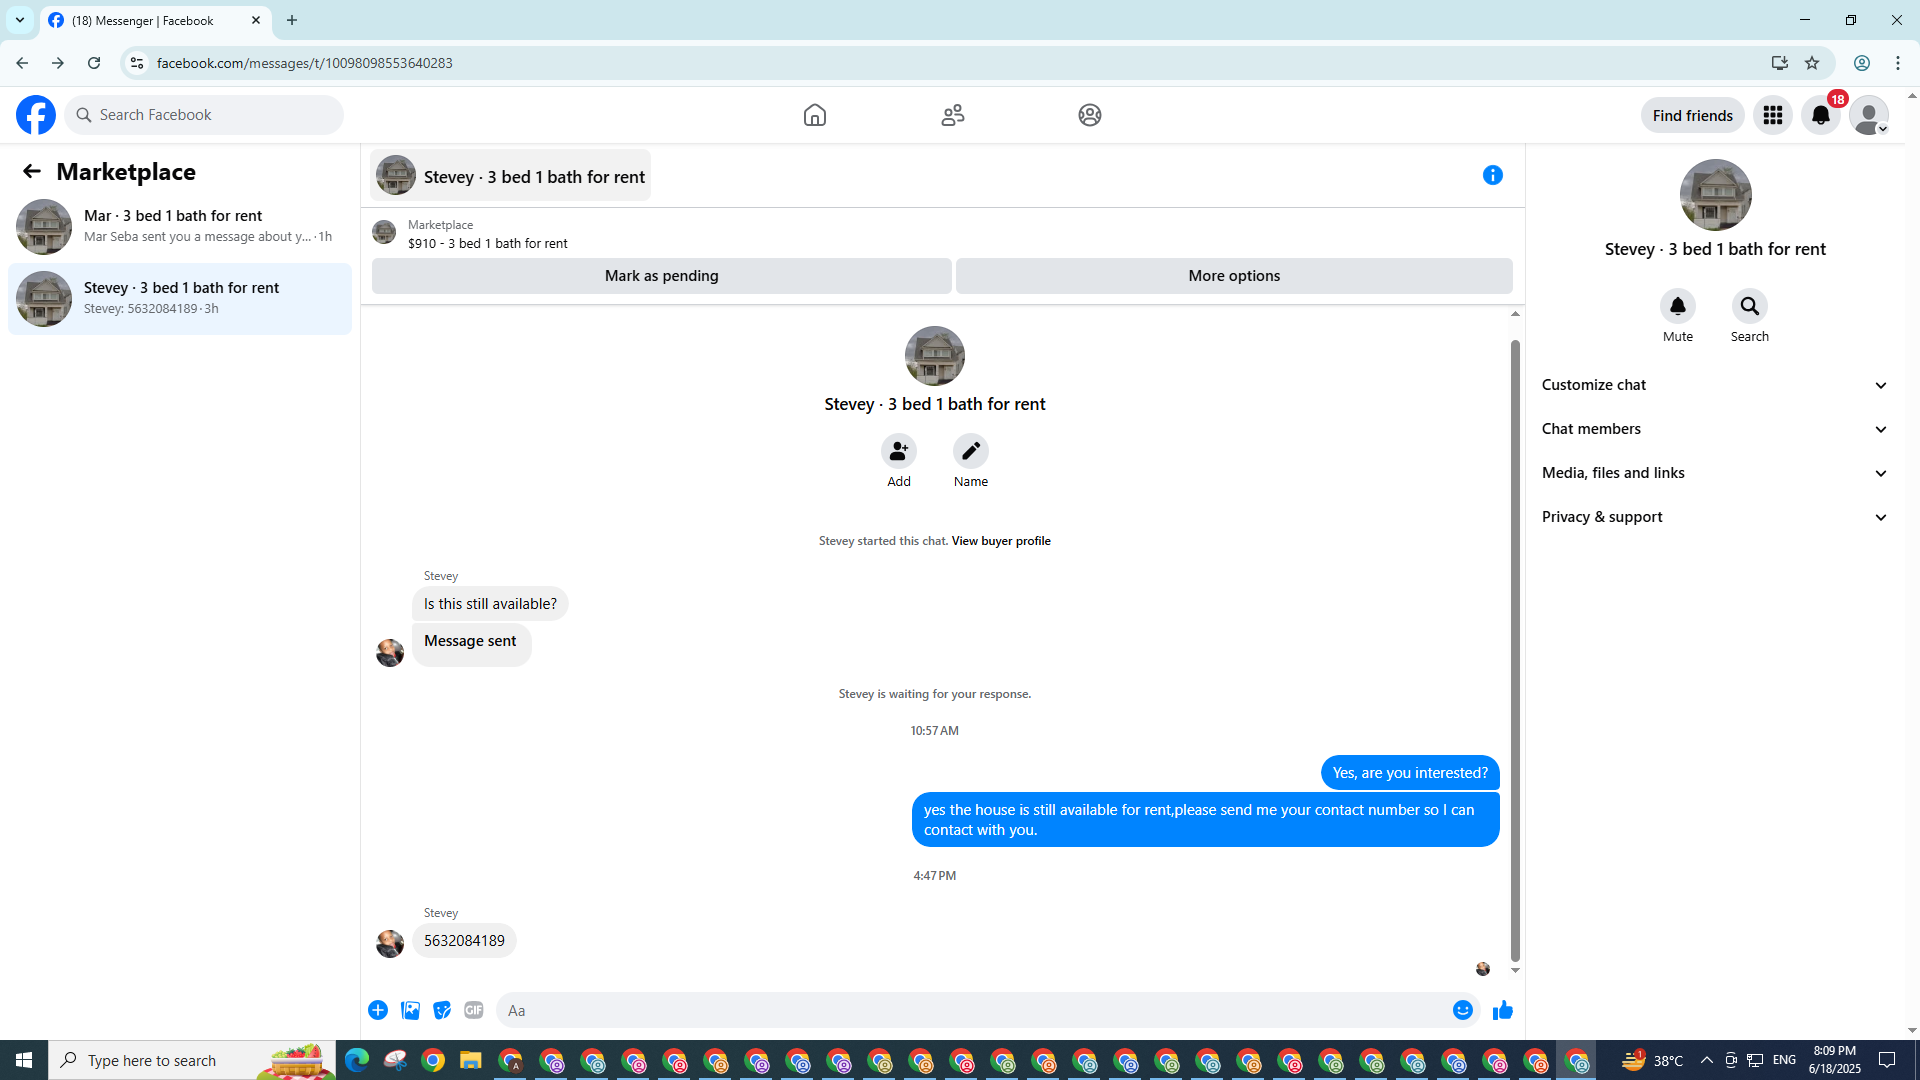Click the $910 Marketplace listing thumbnail
This screenshot has width=1920, height=1080.
tap(384, 233)
